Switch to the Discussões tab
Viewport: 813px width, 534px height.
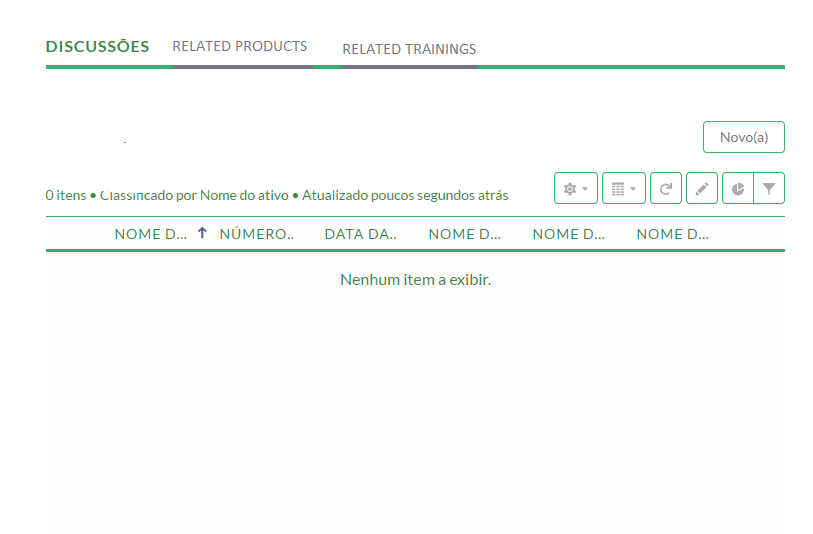coord(98,47)
